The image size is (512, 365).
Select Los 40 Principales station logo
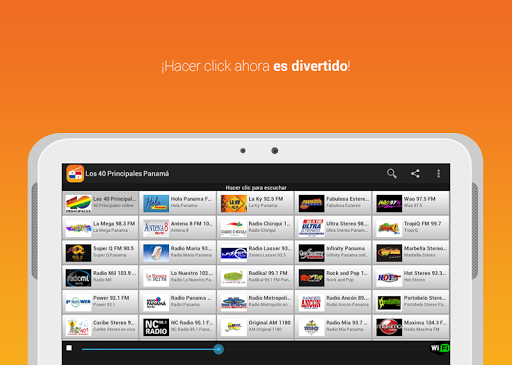[78, 204]
